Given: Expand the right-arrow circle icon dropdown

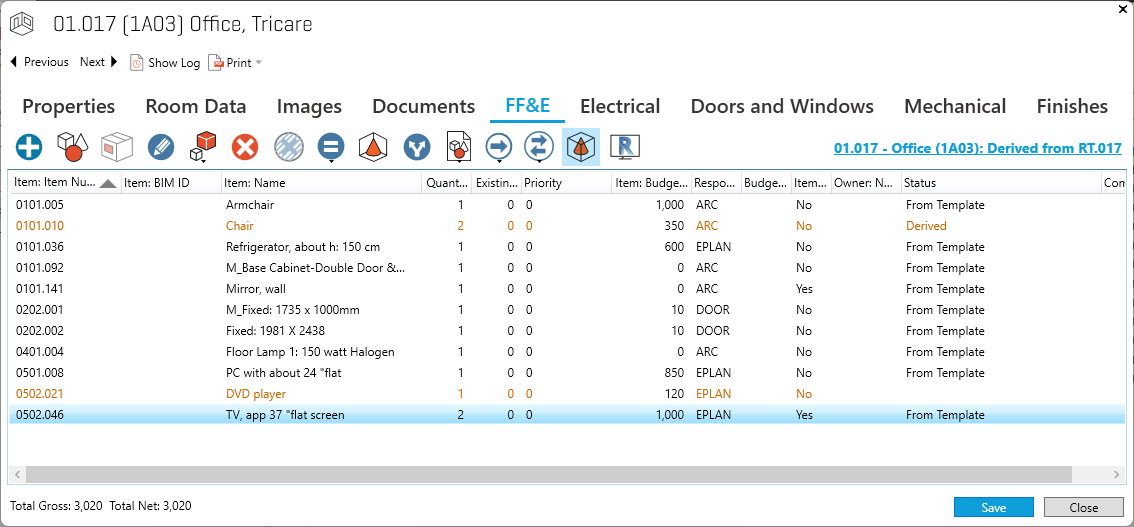Looking at the screenshot, I should 498,160.
